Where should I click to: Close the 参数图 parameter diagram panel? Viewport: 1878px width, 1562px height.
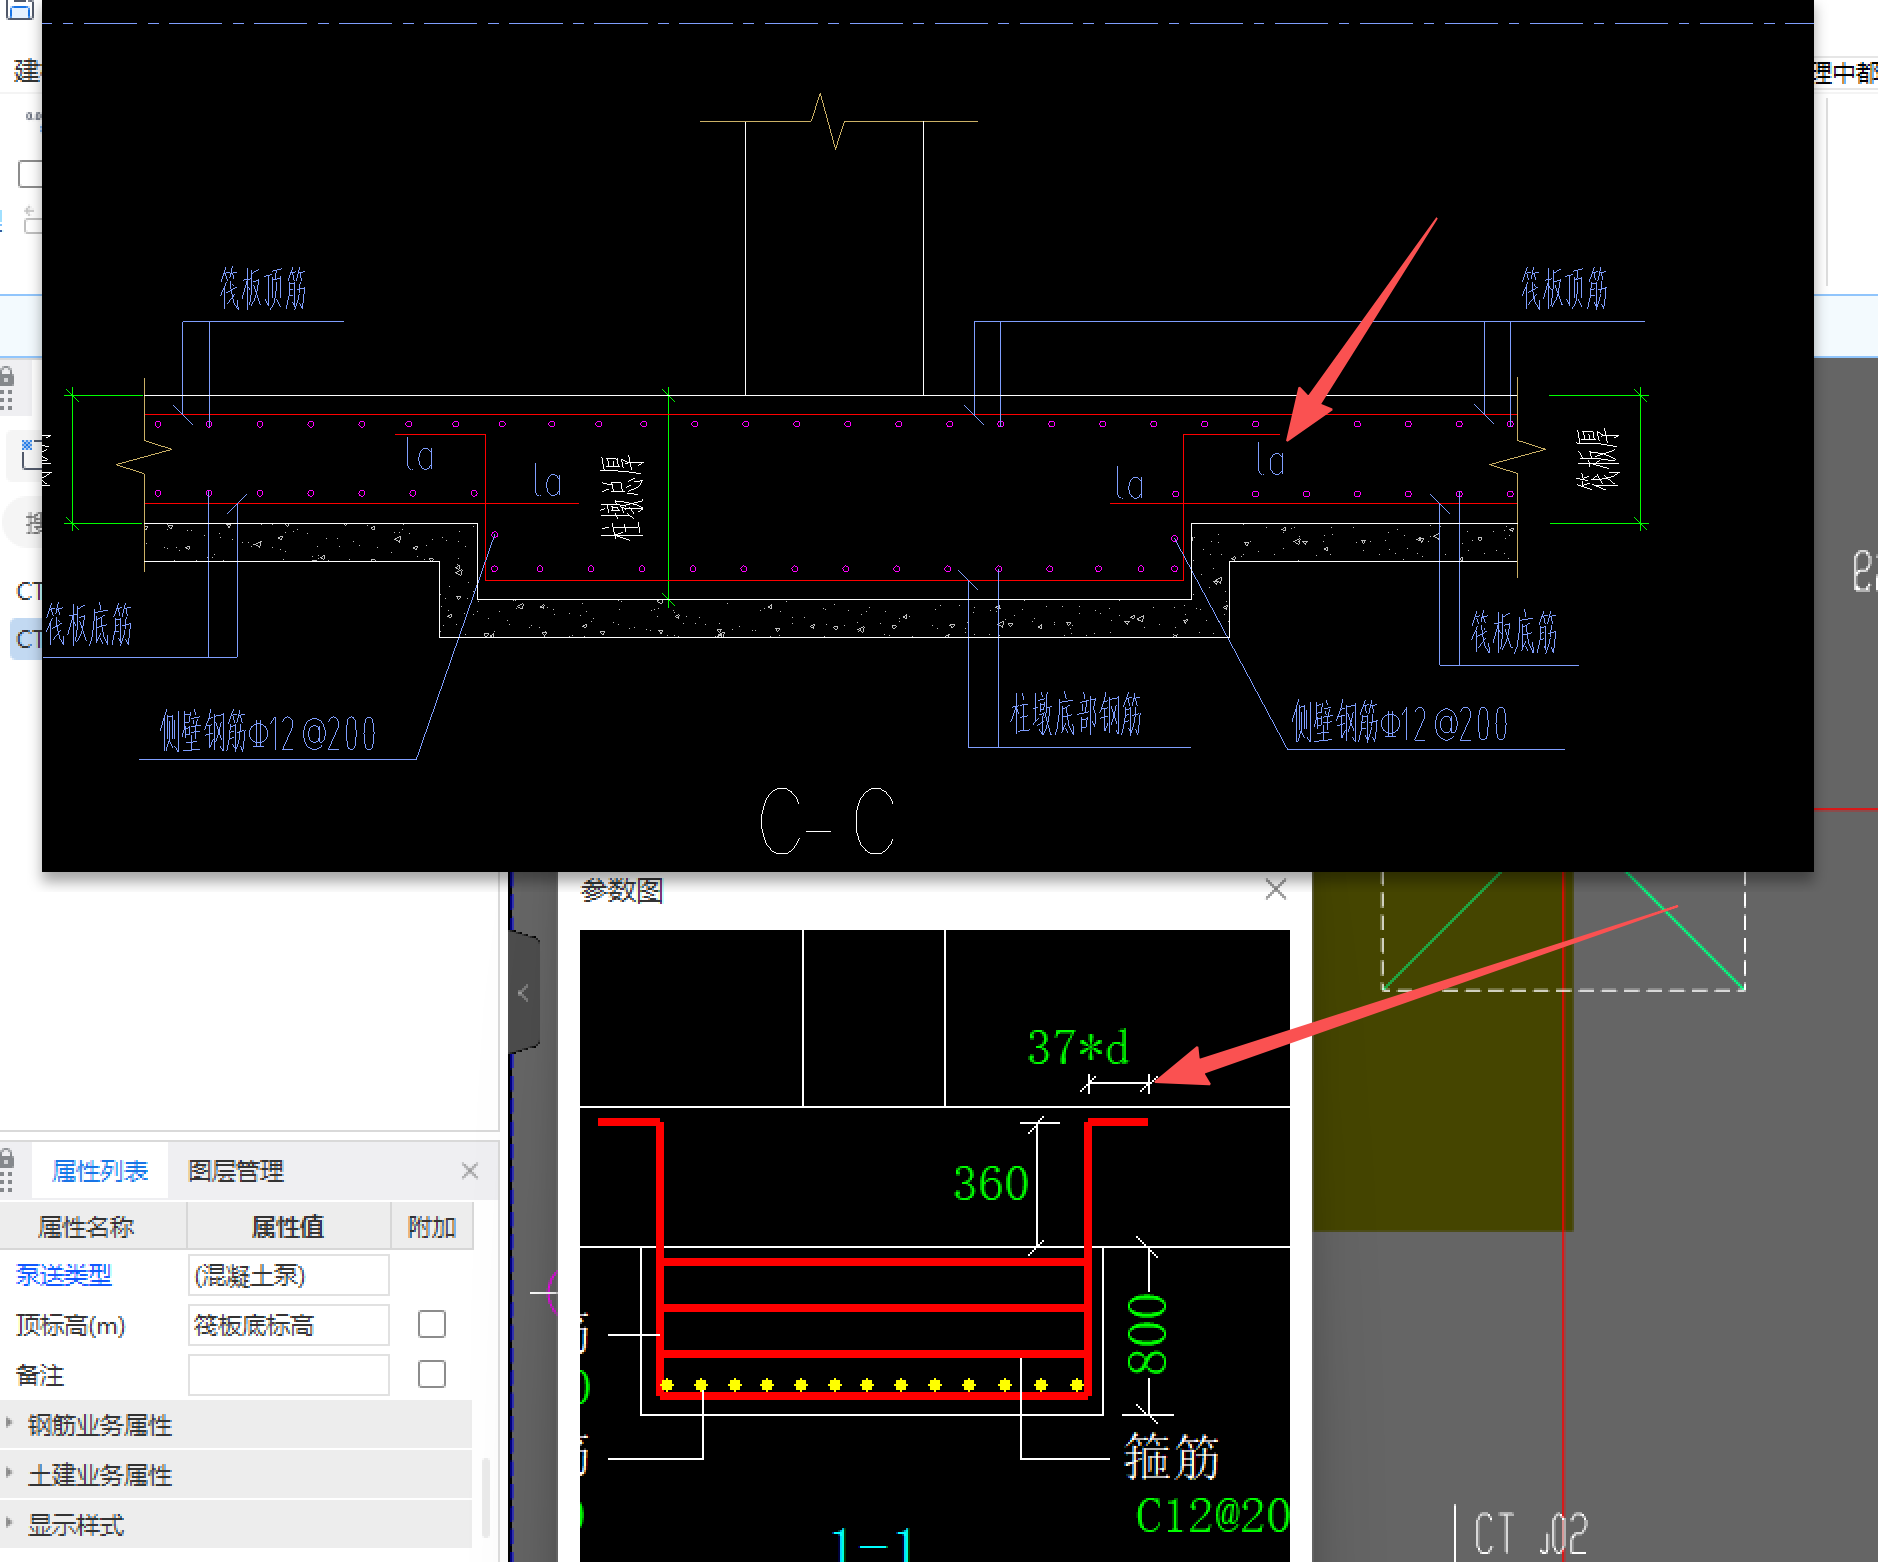(1275, 889)
